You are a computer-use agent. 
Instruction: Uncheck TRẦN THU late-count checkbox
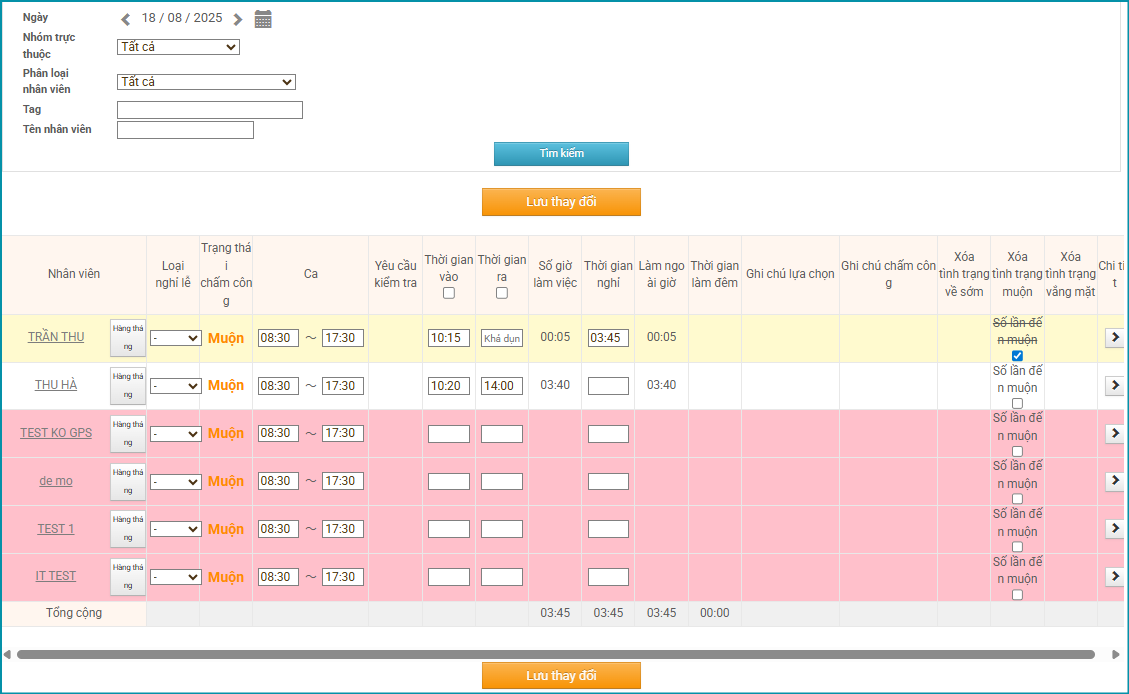[x=1017, y=356]
